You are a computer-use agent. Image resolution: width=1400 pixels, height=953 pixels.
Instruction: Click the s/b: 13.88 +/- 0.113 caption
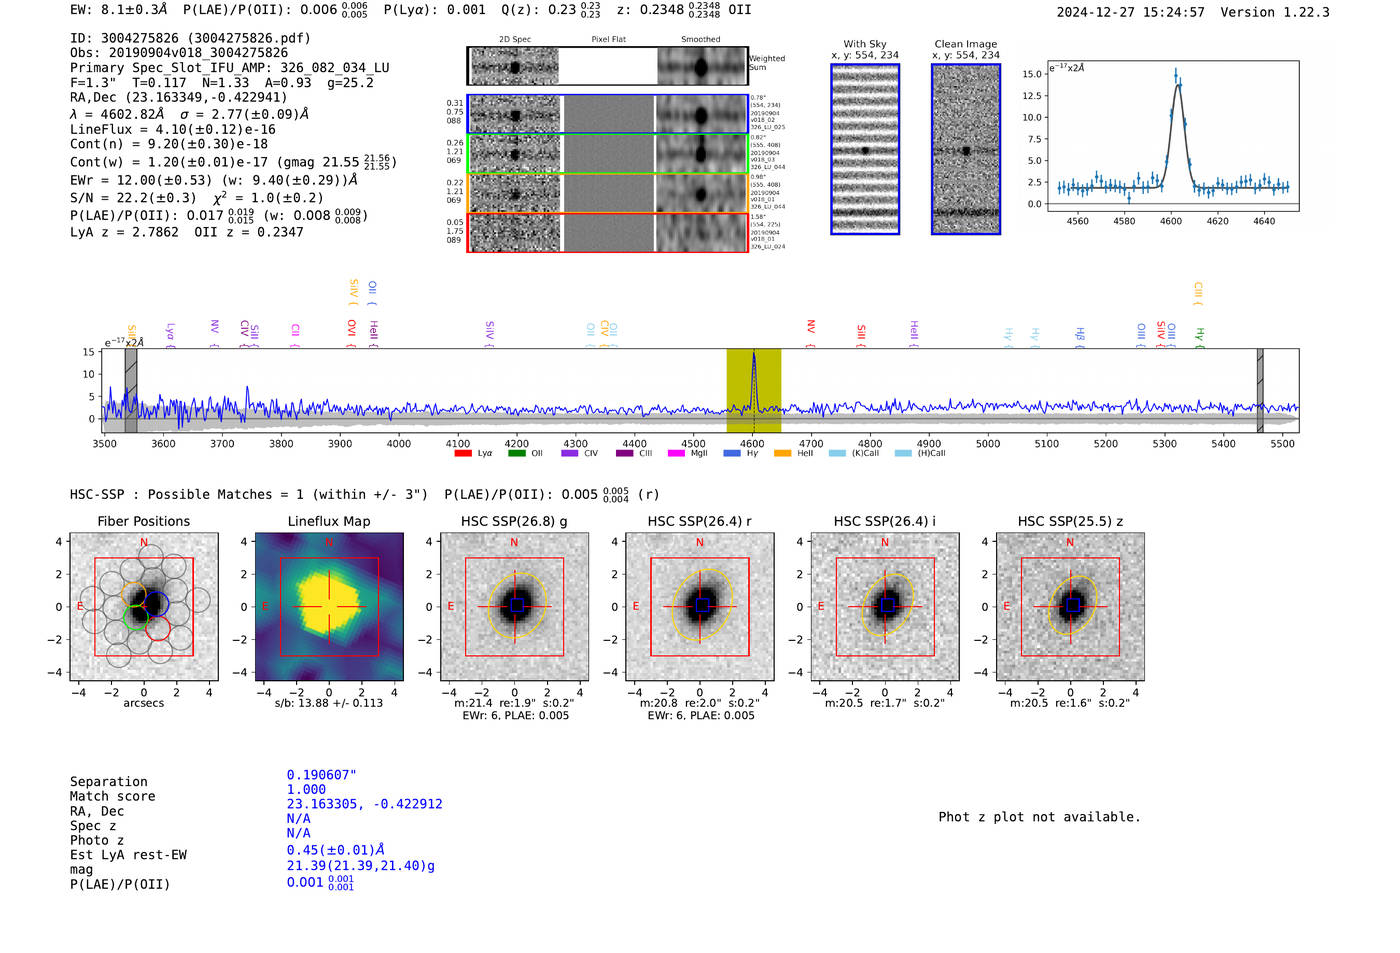click(329, 703)
